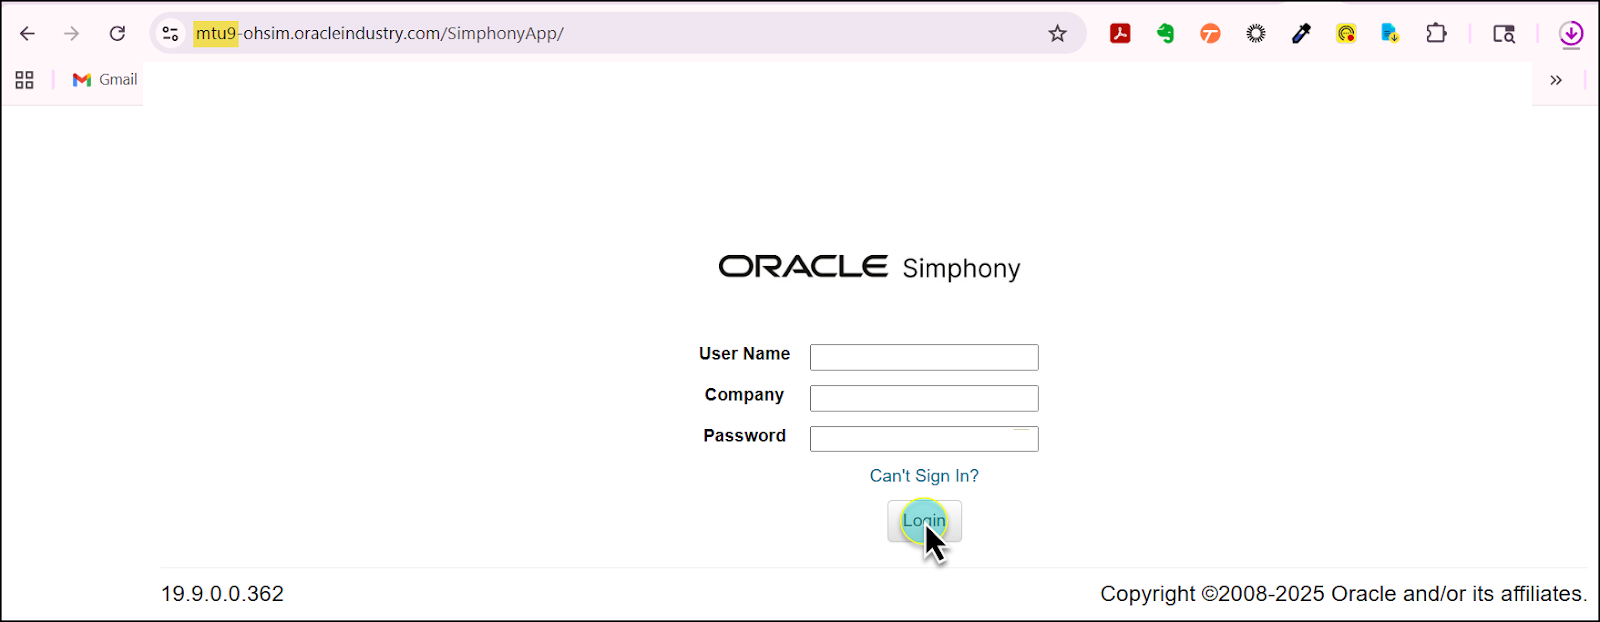The height and width of the screenshot is (622, 1600).
Task: Click the yellow screen recorder extension
Action: pyautogui.click(x=1346, y=34)
